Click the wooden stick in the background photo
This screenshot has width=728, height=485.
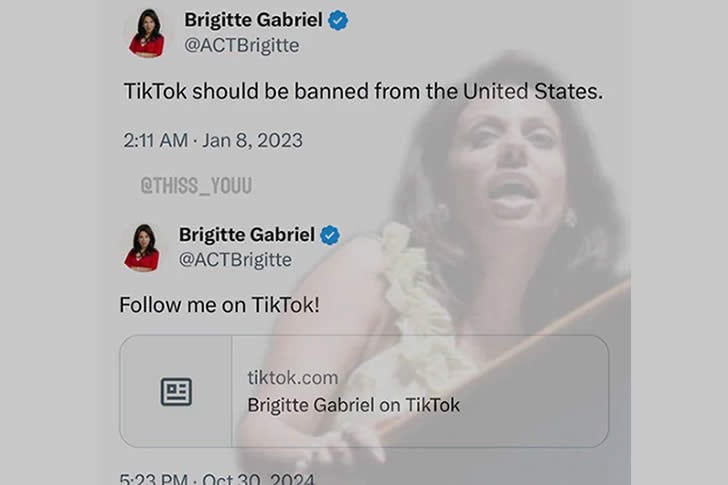(x=506, y=355)
